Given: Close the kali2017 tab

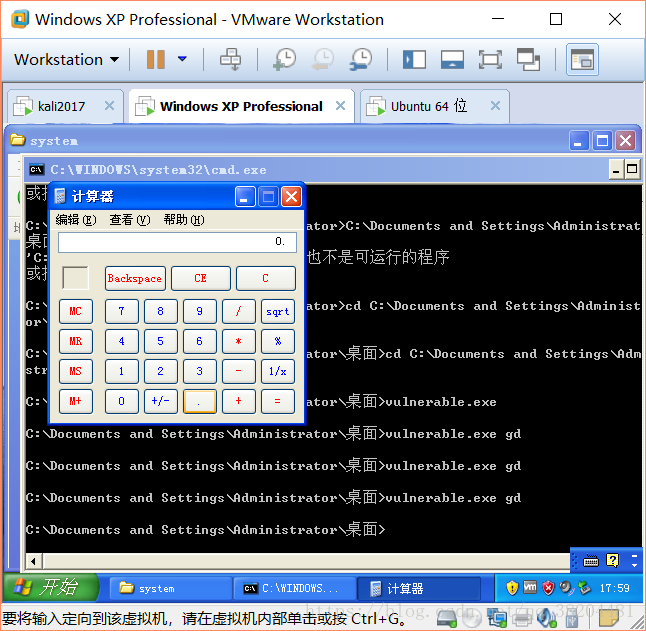Looking at the screenshot, I should pyautogui.click(x=109, y=106).
